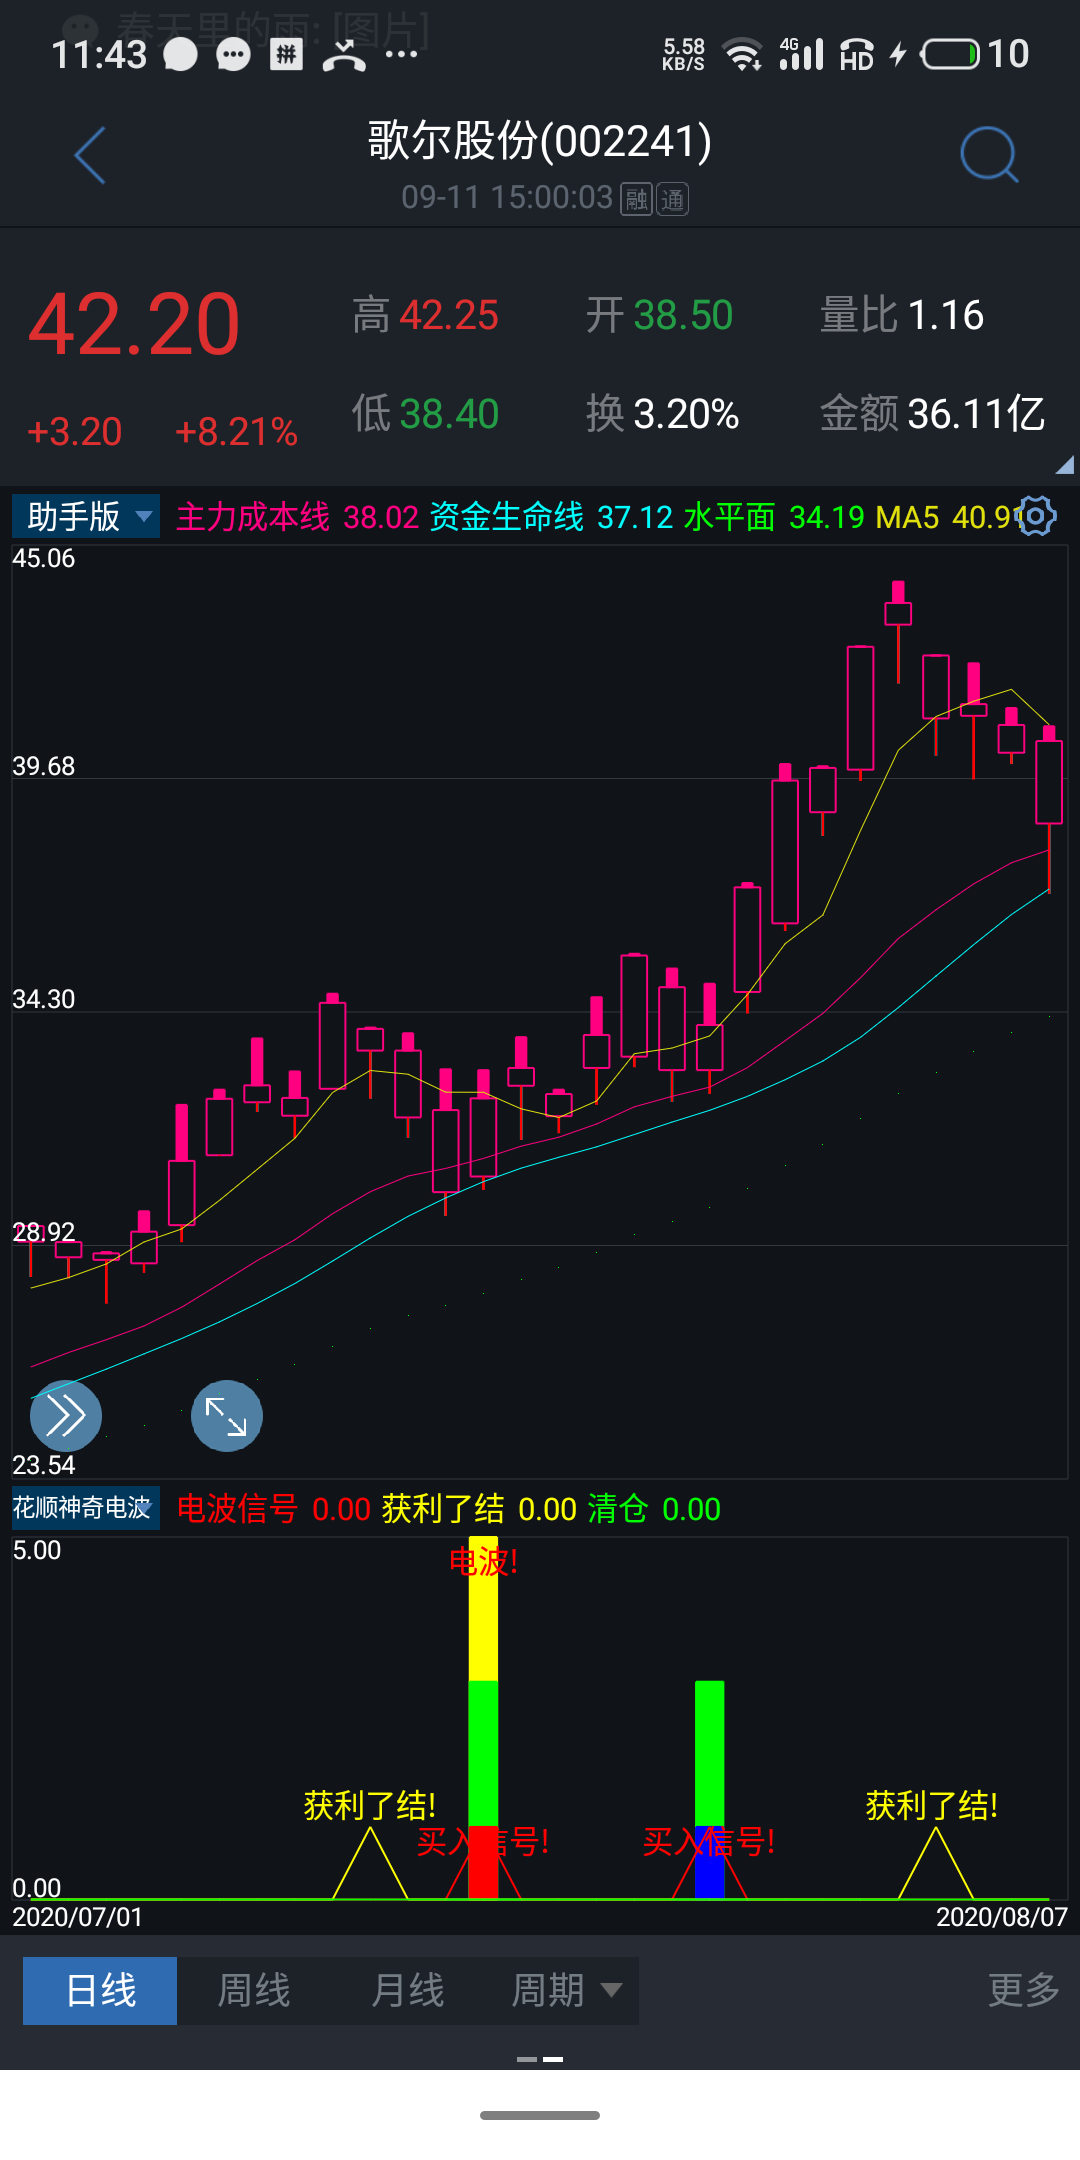Tap the stock title 歌尔股份(002241)
The width and height of the screenshot is (1080, 2160).
coord(540,141)
